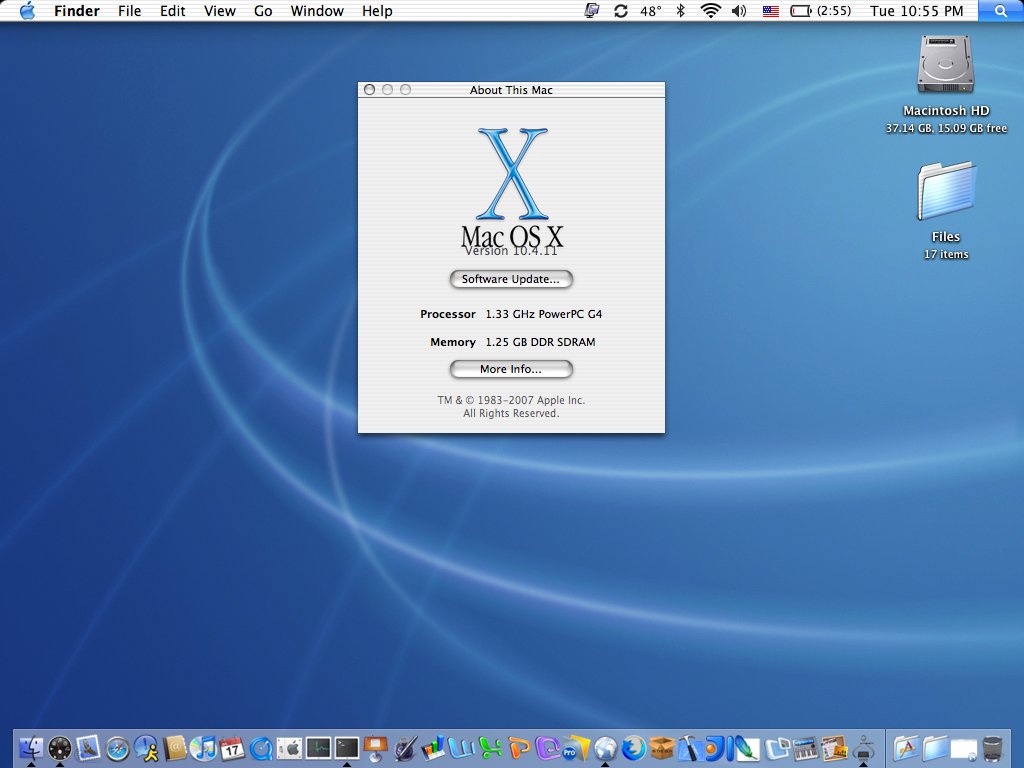Open the Window menu
Image resolution: width=1024 pixels, height=768 pixels.
click(317, 11)
